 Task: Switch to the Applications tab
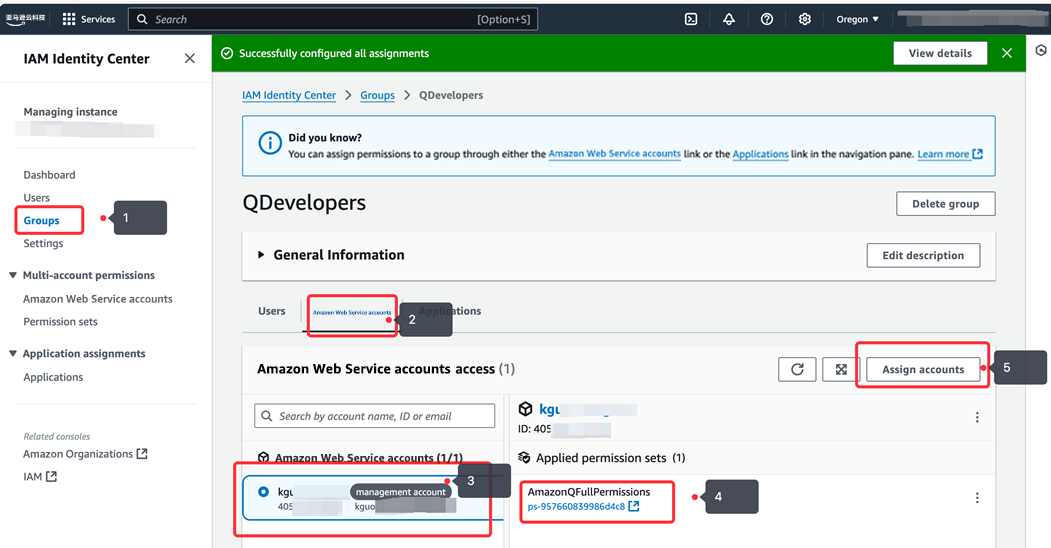pos(450,311)
